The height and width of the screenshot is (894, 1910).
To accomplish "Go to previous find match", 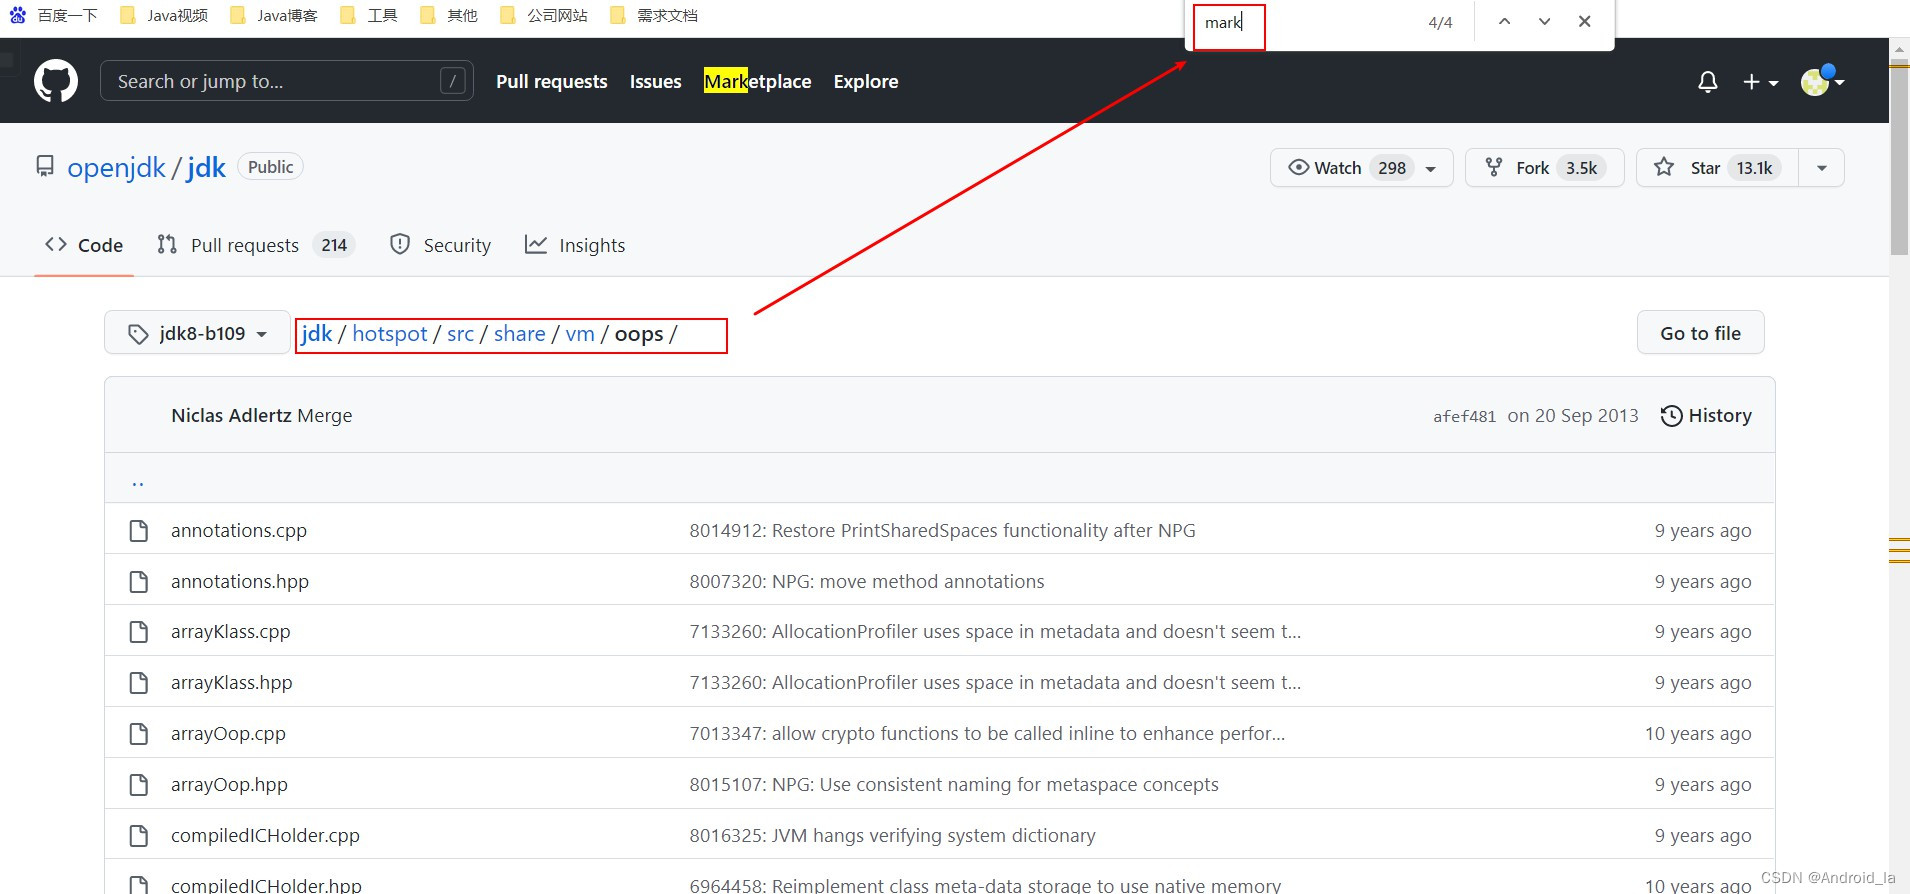I will (x=1504, y=22).
